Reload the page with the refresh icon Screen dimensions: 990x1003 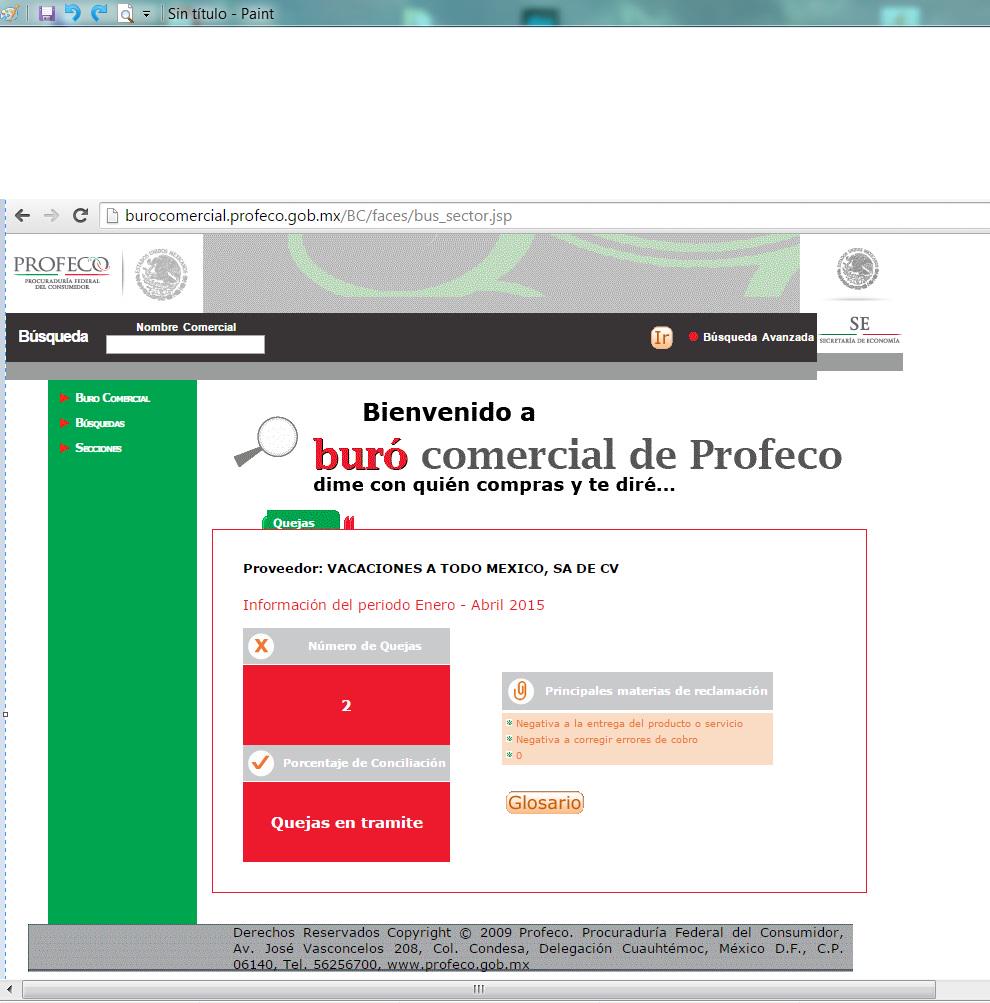click(80, 216)
